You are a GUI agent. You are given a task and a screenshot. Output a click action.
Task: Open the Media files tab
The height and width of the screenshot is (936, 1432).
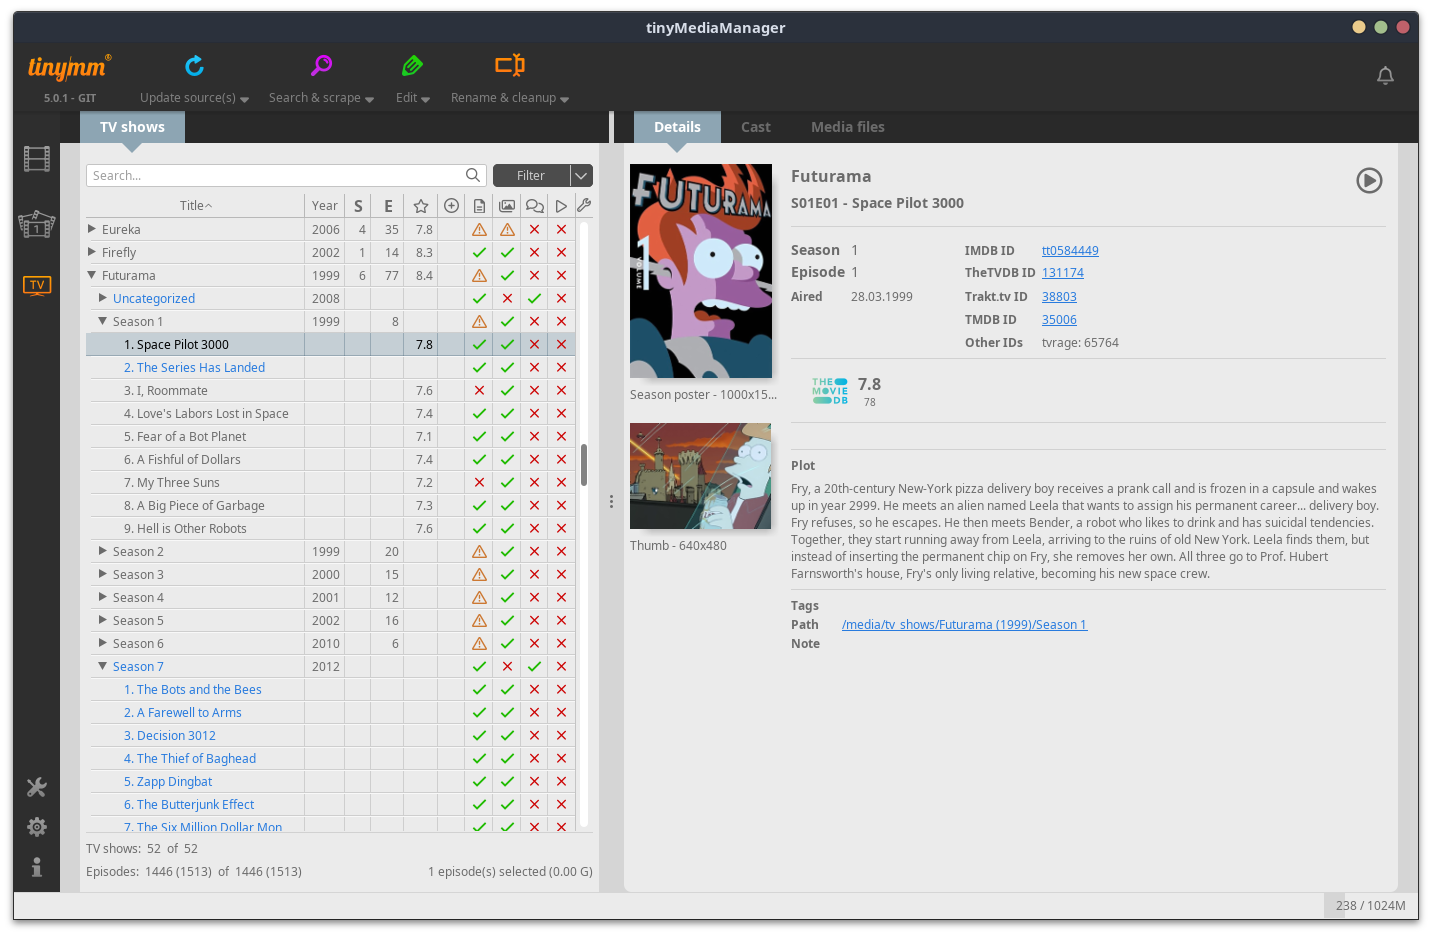tap(847, 127)
